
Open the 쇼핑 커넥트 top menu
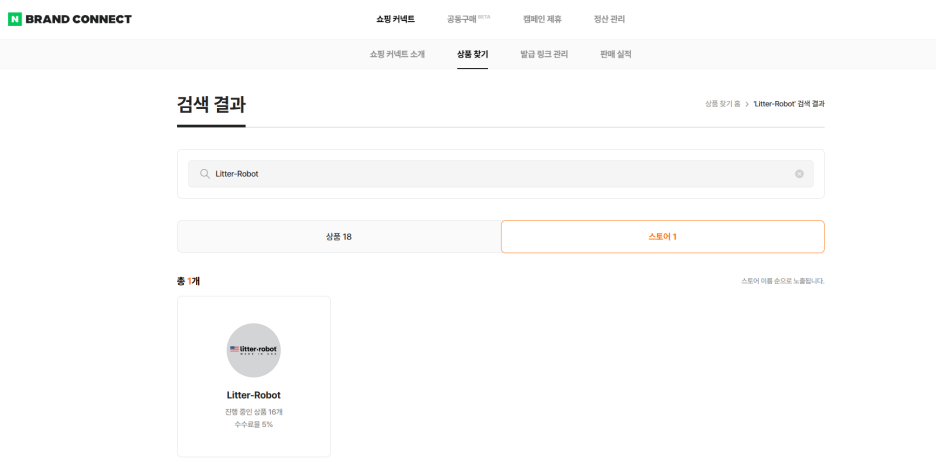pyautogui.click(x=395, y=19)
